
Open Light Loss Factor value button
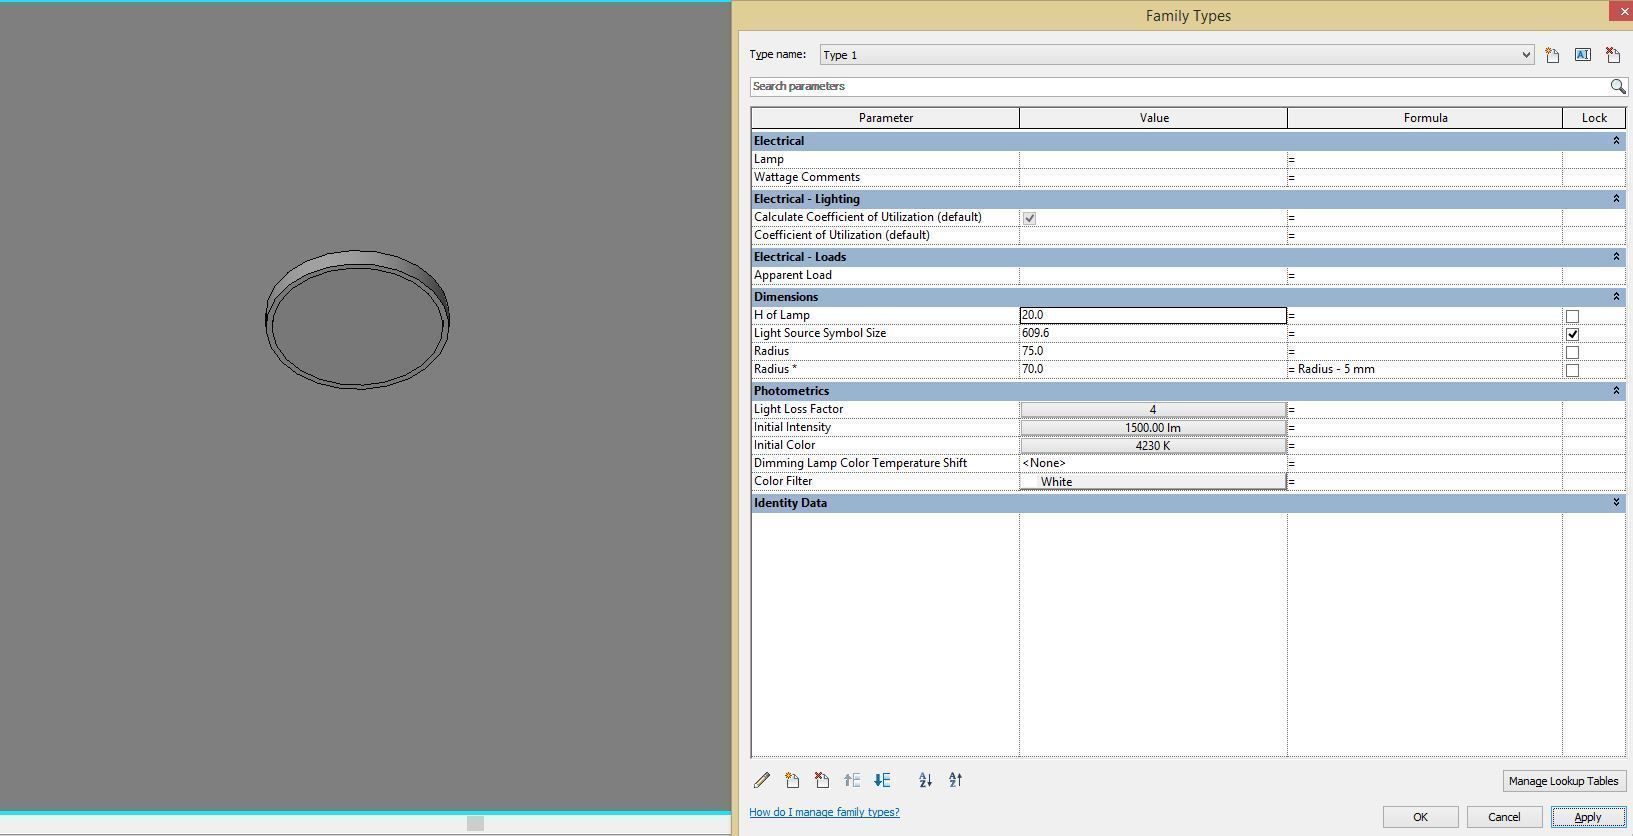coord(1153,409)
